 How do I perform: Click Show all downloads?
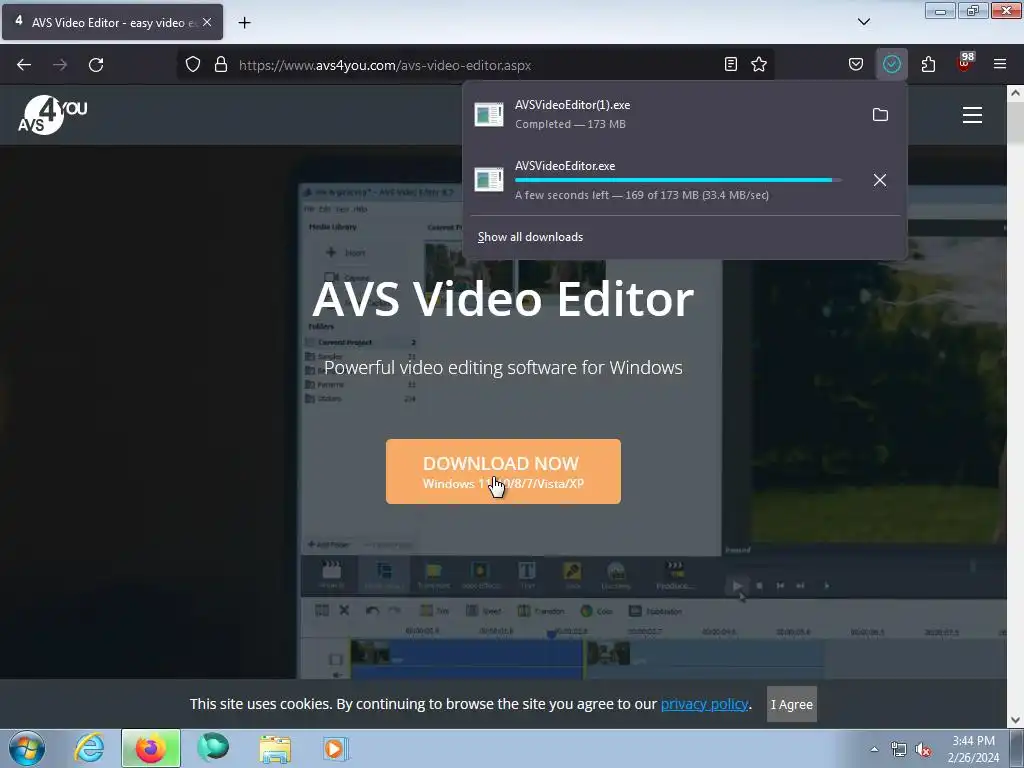coord(530,237)
